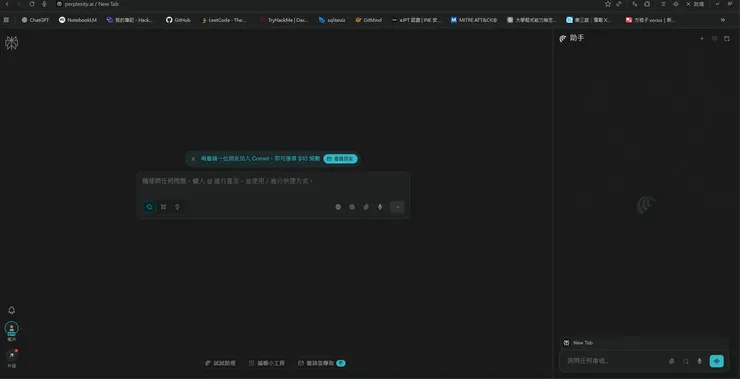Viewport: 740px width, 379px height.
Task: Open the NotebookLM bookmark
Action: click(x=77, y=20)
